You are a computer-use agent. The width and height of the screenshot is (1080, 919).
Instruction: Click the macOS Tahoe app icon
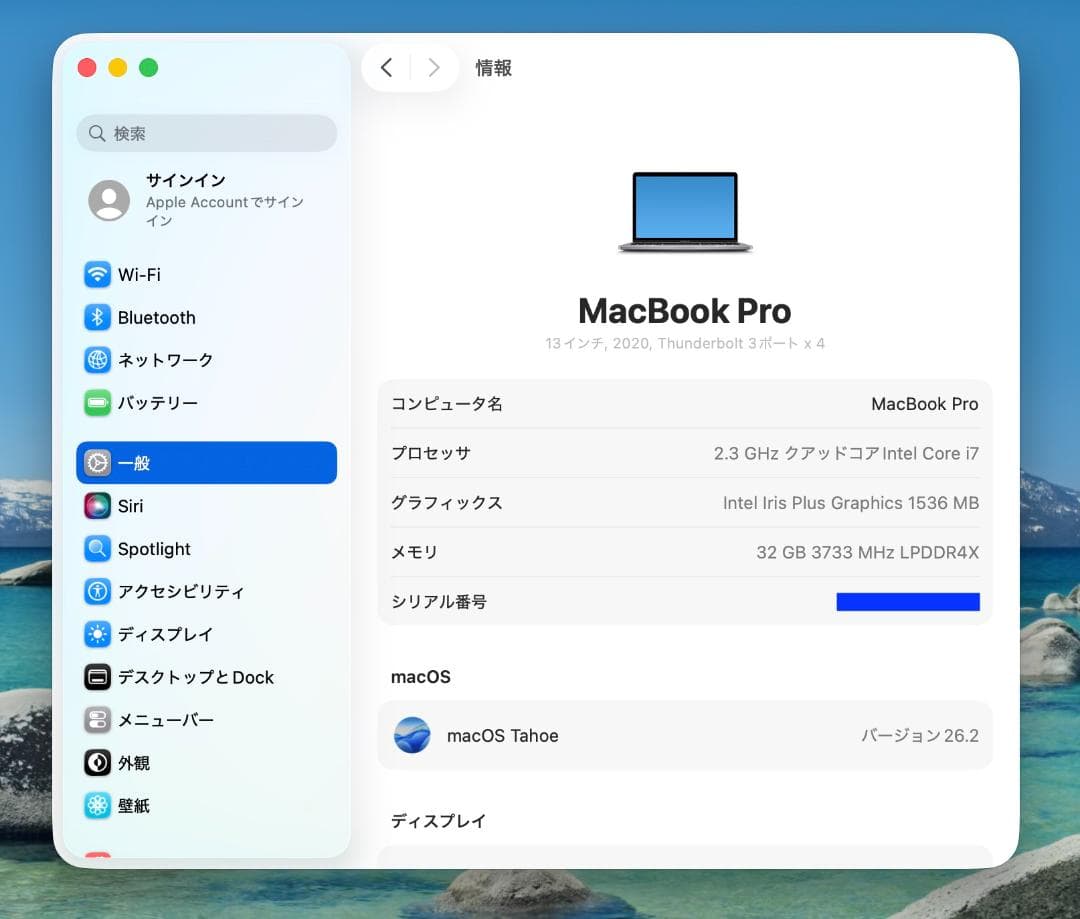(x=412, y=735)
